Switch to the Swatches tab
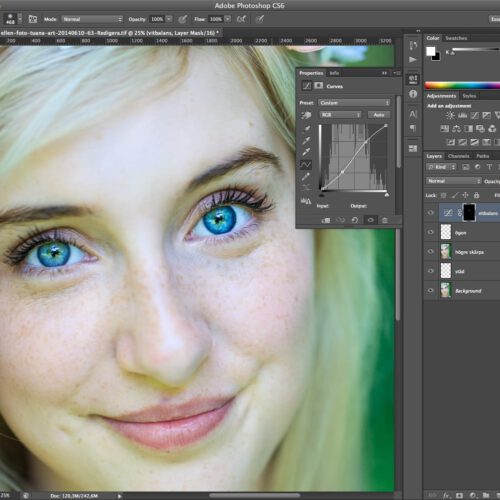 point(456,38)
